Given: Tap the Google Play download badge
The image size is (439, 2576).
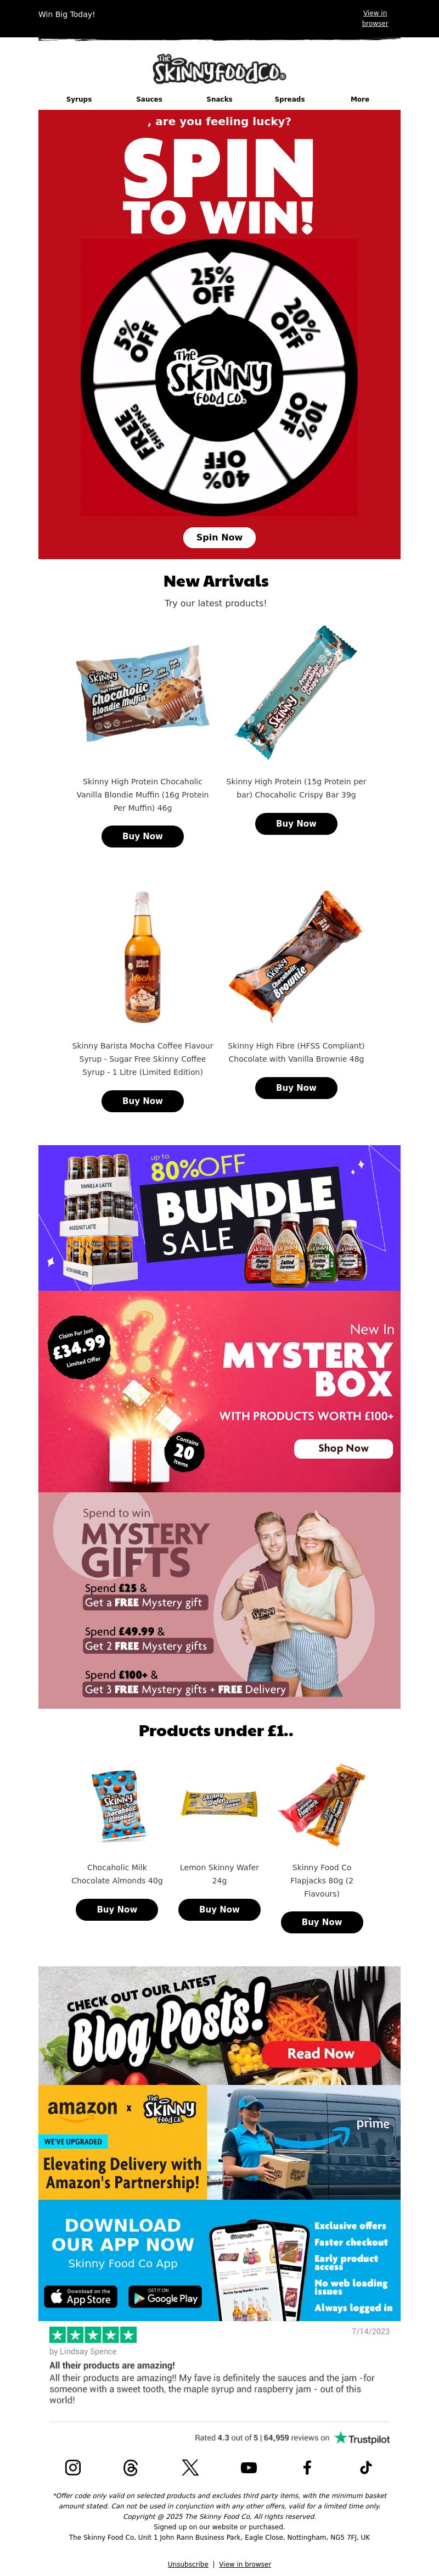Looking at the screenshot, I should coord(166,2297).
